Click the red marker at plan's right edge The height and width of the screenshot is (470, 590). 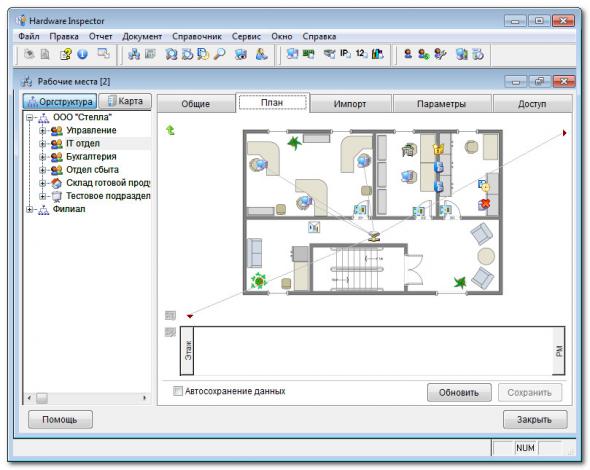(564, 133)
